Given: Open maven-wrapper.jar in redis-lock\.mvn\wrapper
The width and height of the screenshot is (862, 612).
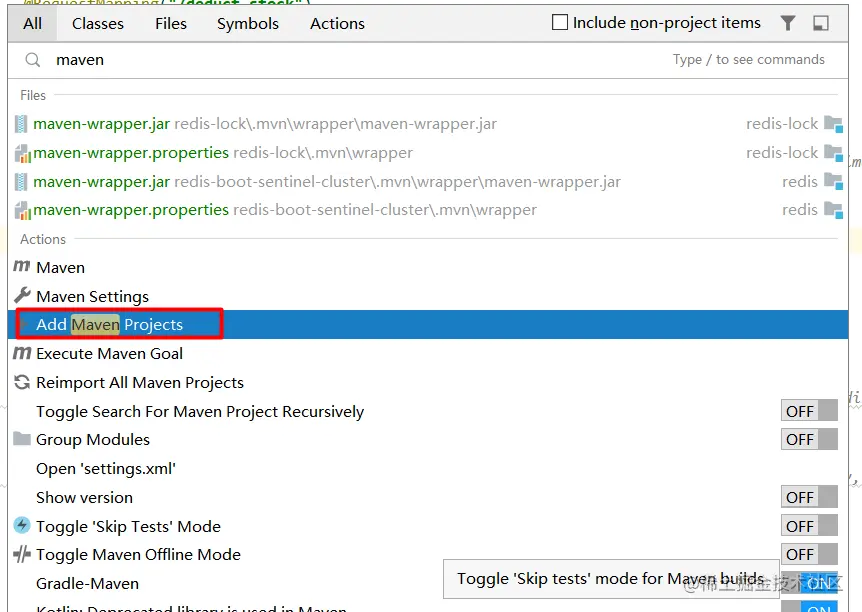Looking at the screenshot, I should click(428, 124).
